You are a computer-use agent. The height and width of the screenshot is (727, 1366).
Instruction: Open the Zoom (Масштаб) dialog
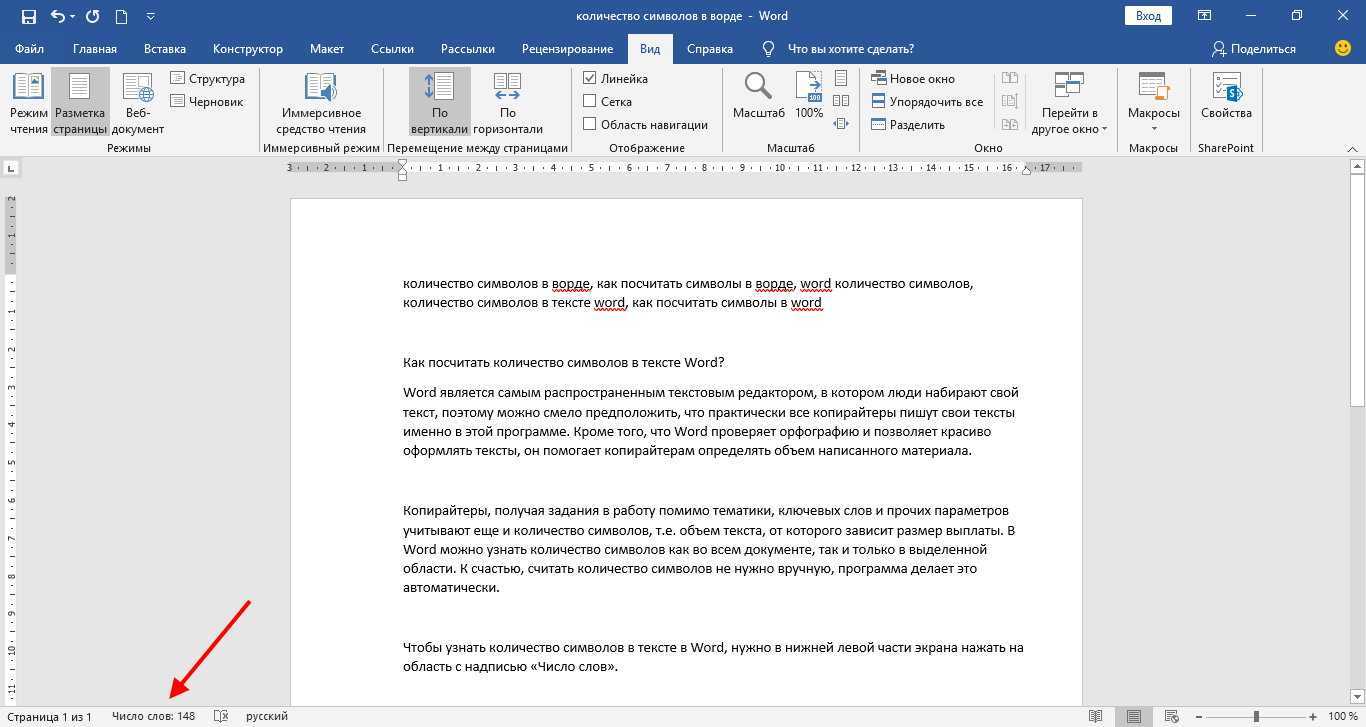pyautogui.click(x=759, y=96)
